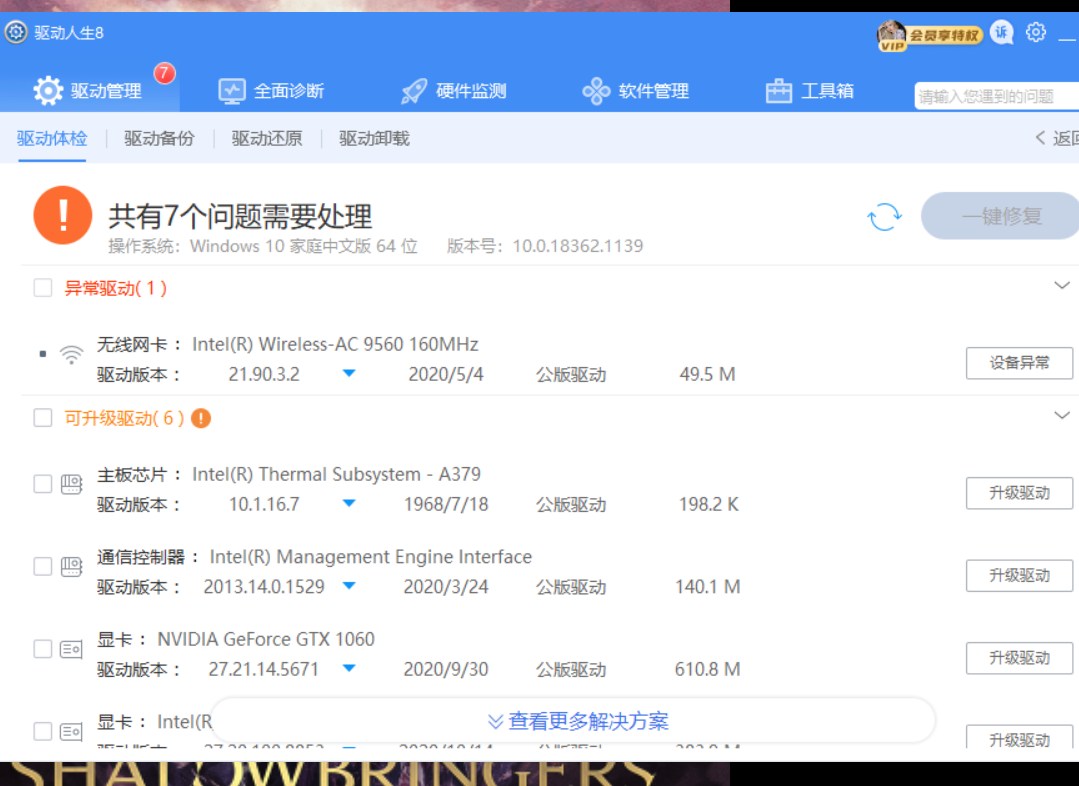Check the 异常驱动 group checkbox
Image resolution: width=1079 pixels, height=786 pixels.
[43, 288]
